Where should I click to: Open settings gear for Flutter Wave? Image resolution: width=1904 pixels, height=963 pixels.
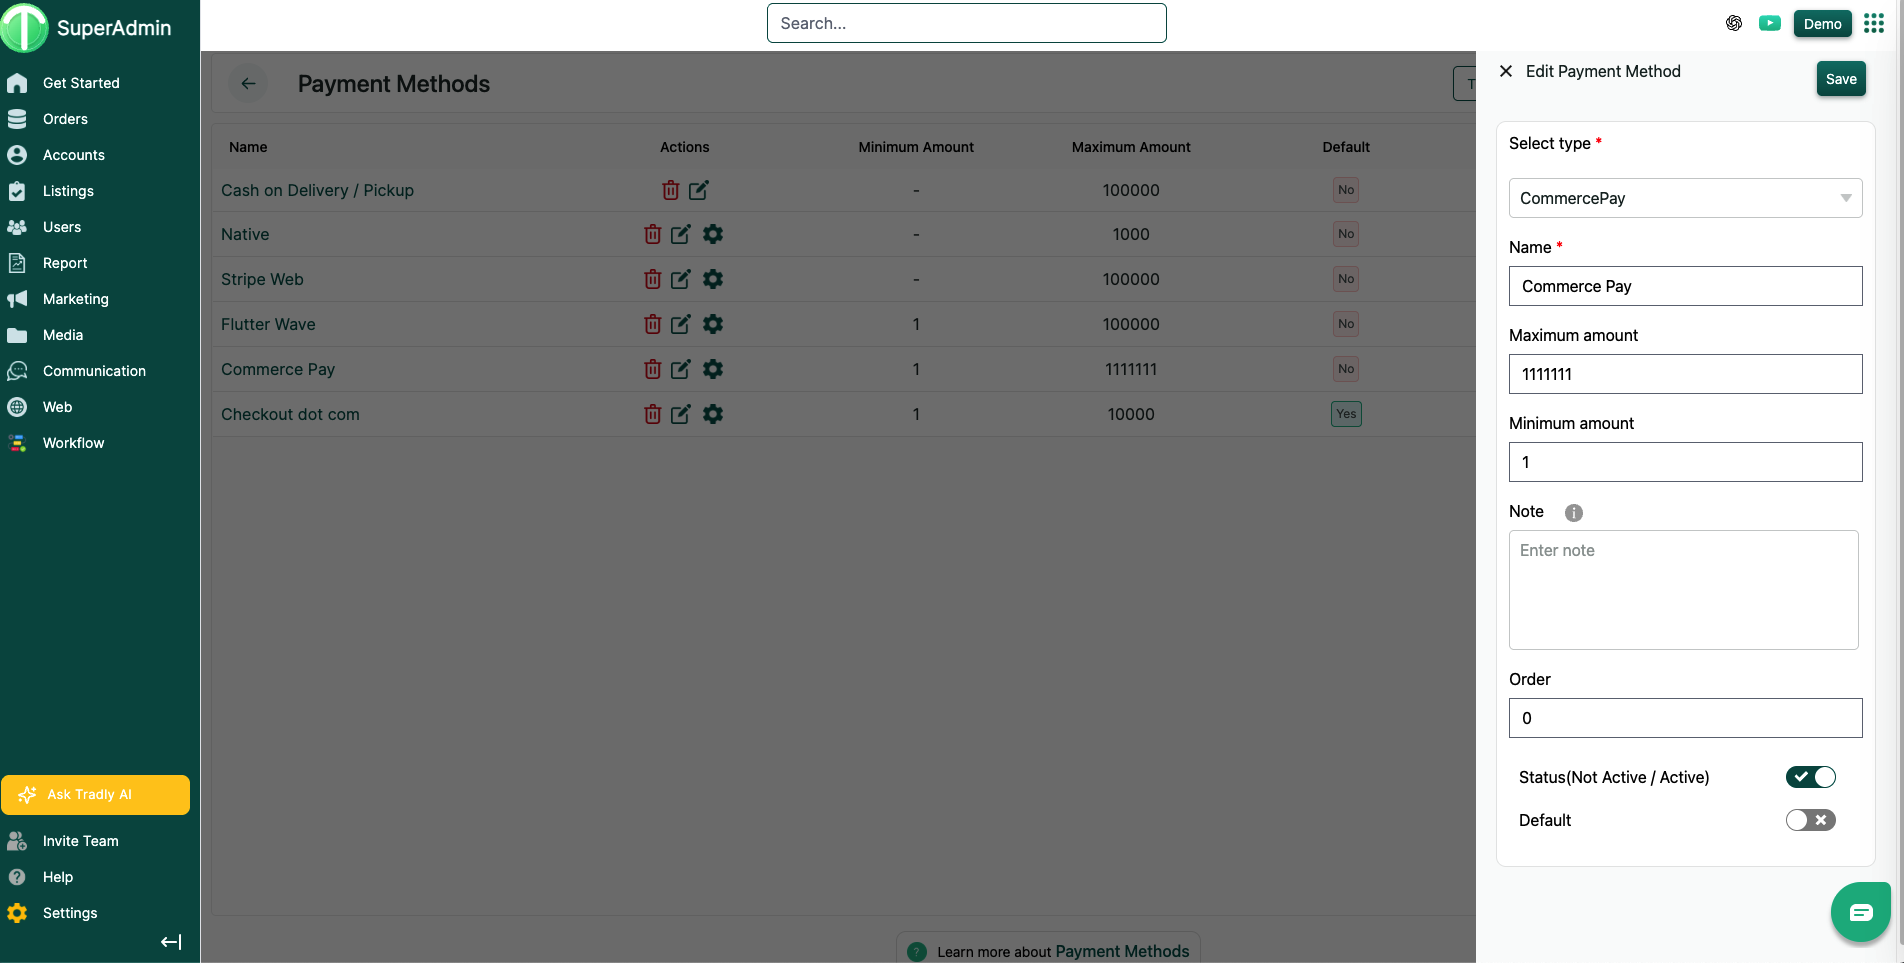(x=712, y=324)
